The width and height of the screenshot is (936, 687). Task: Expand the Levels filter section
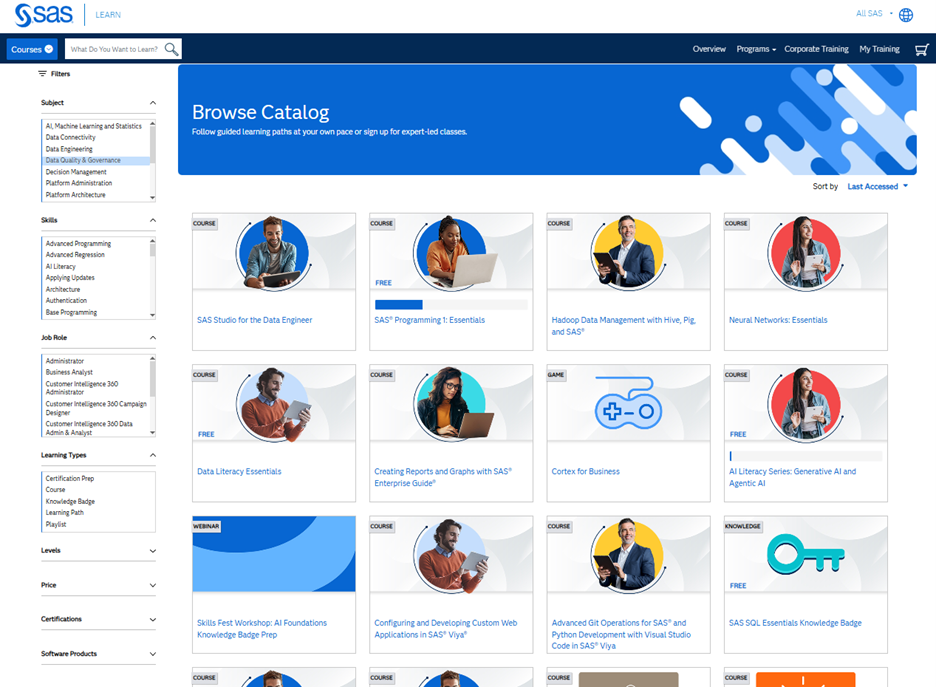click(98, 550)
